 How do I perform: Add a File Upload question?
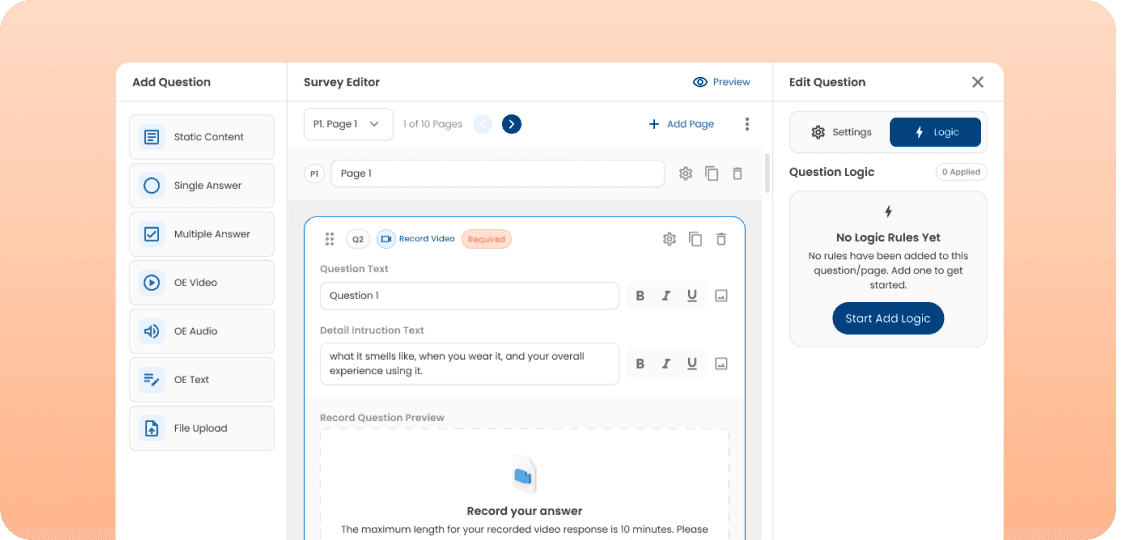201,429
